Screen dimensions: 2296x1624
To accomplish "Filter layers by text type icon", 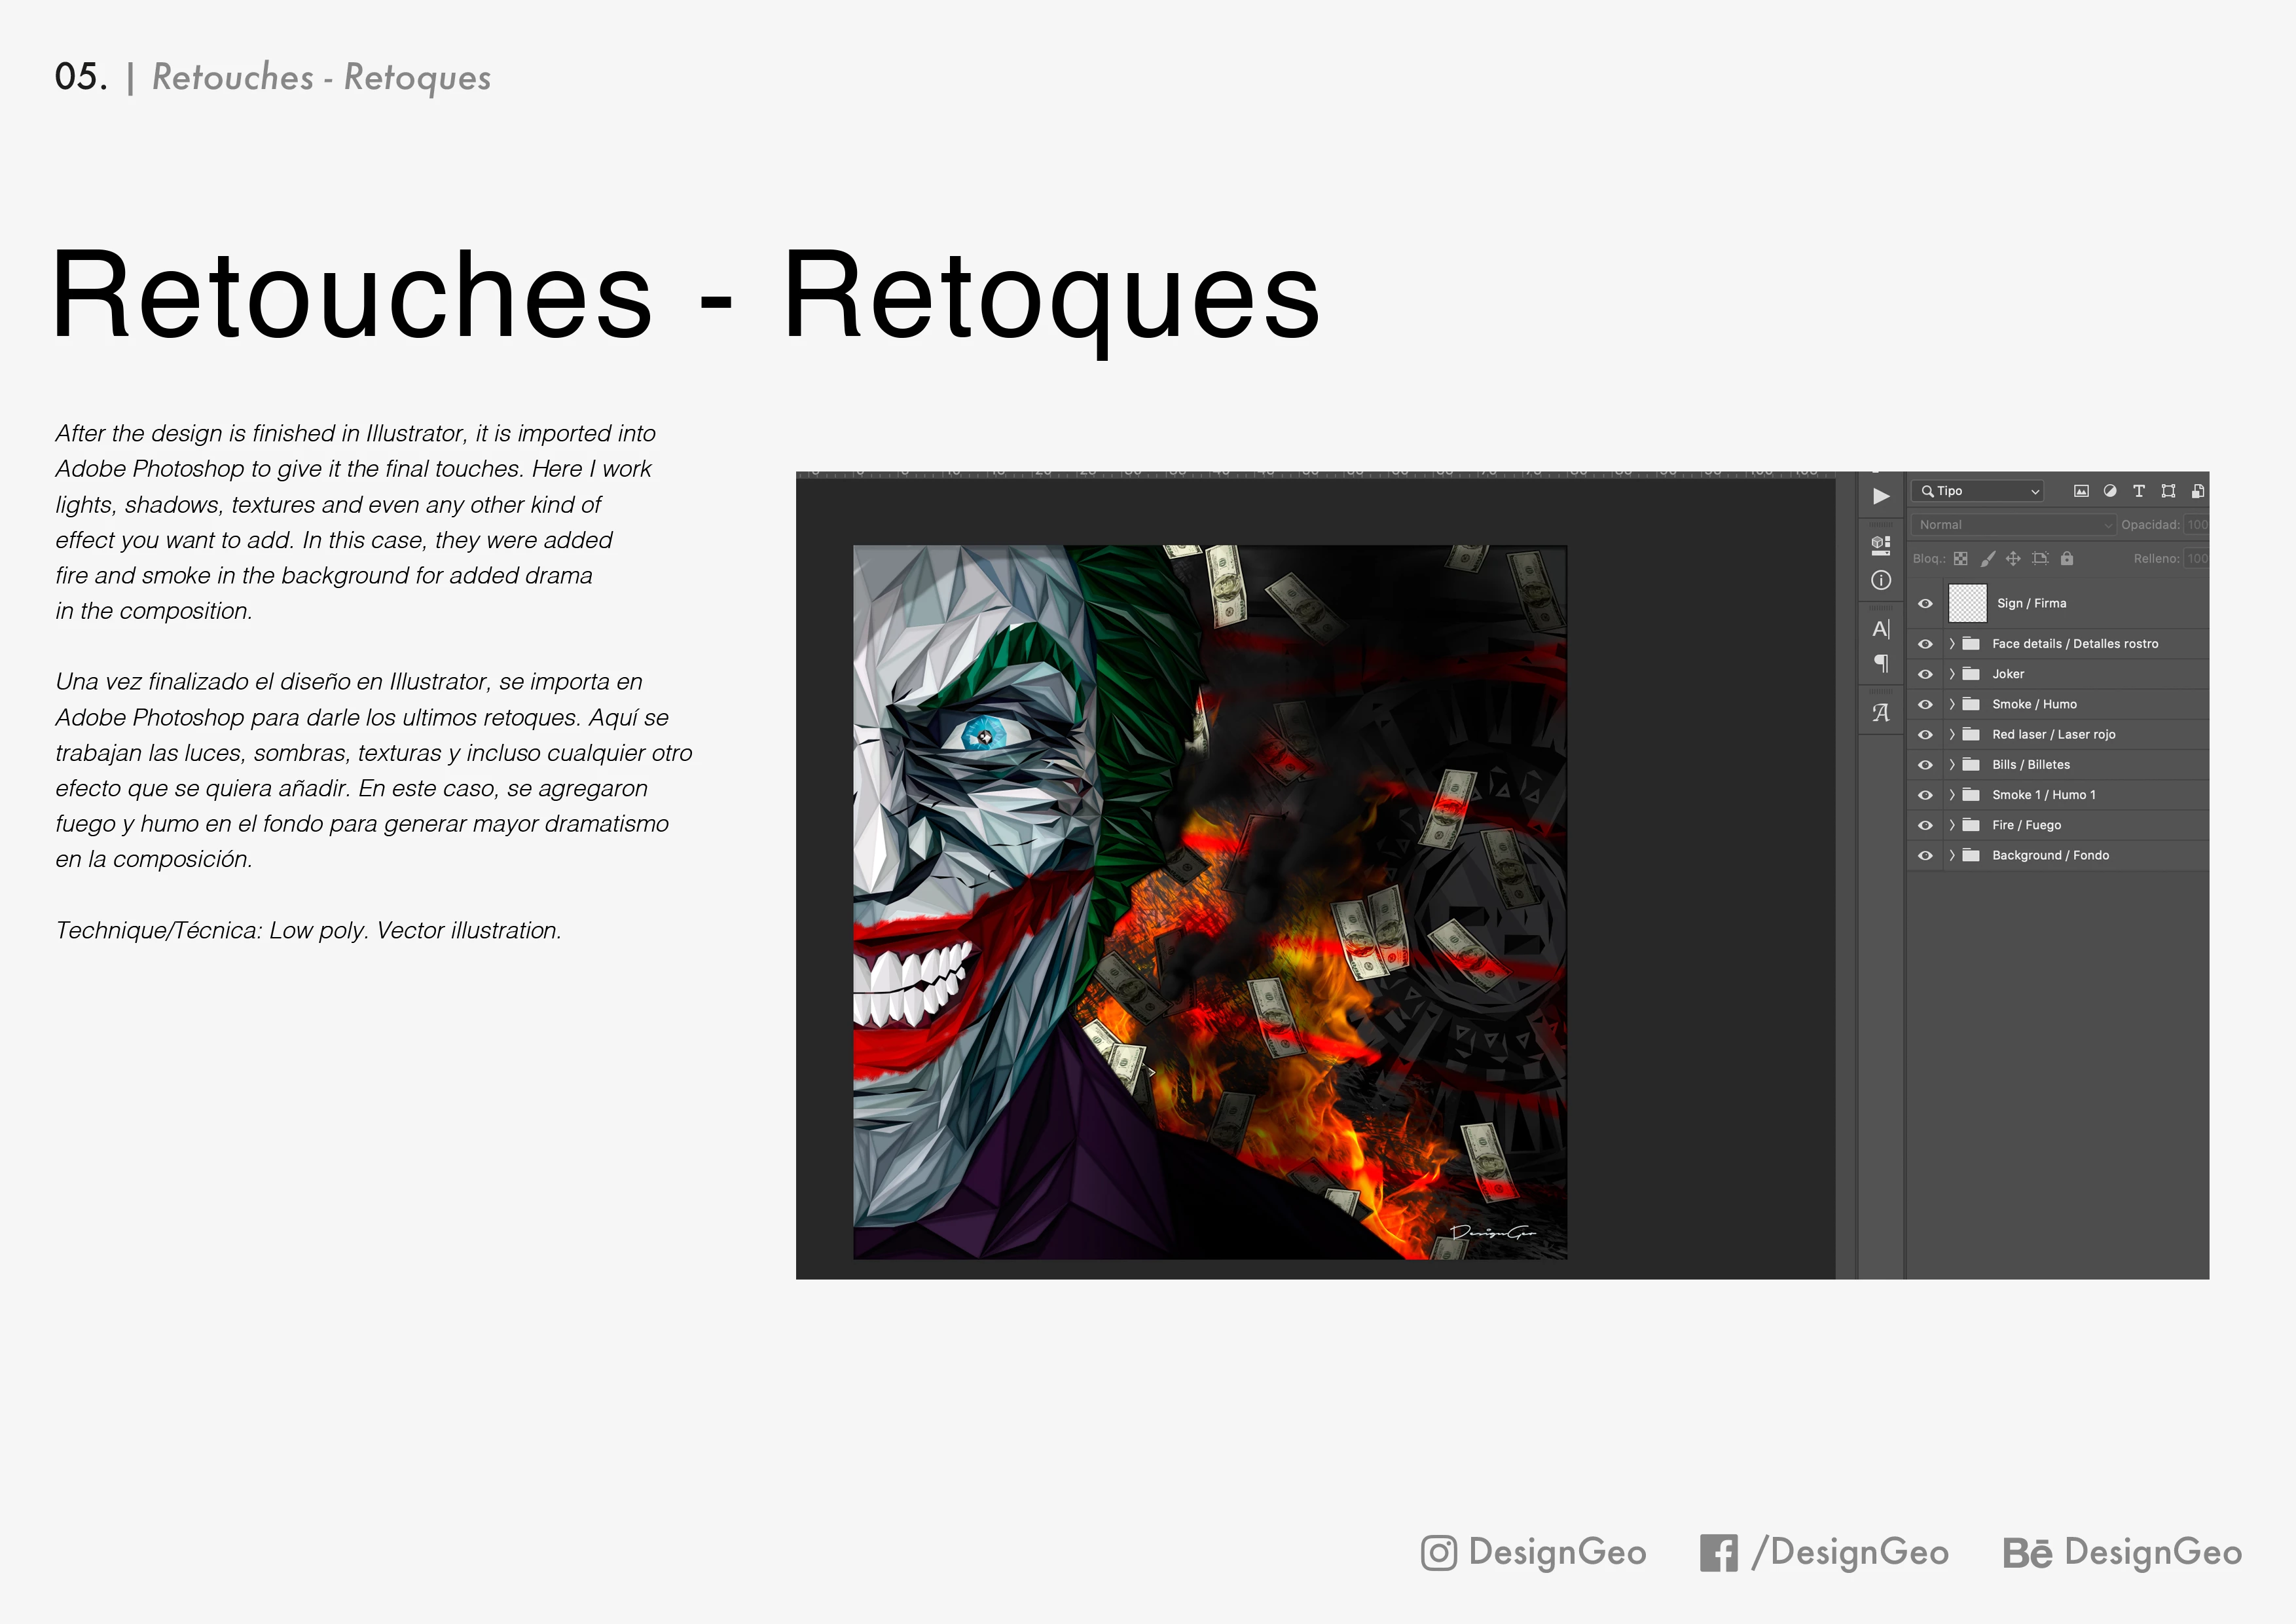I will pyautogui.click(x=2139, y=491).
